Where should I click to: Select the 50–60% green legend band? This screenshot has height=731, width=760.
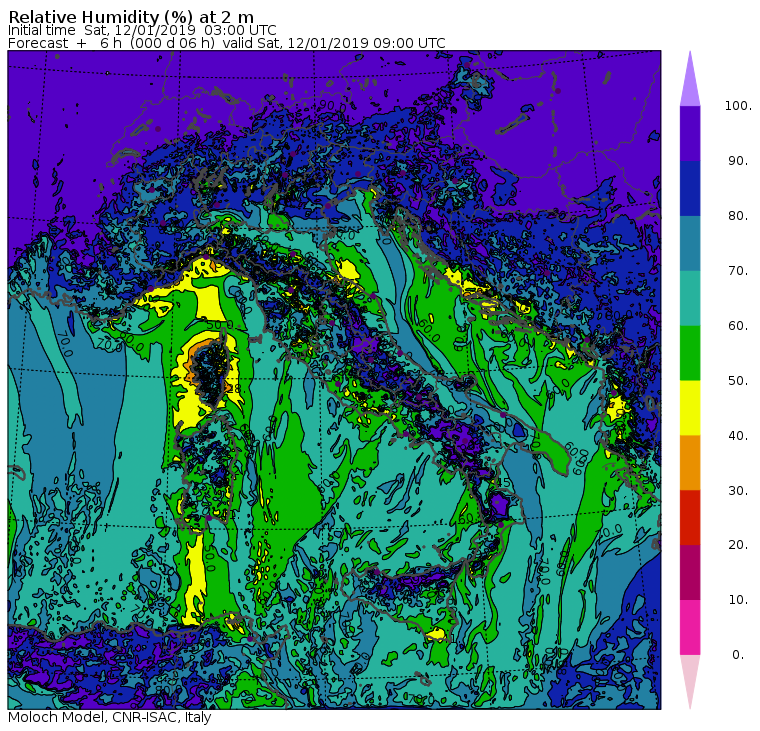690,353
